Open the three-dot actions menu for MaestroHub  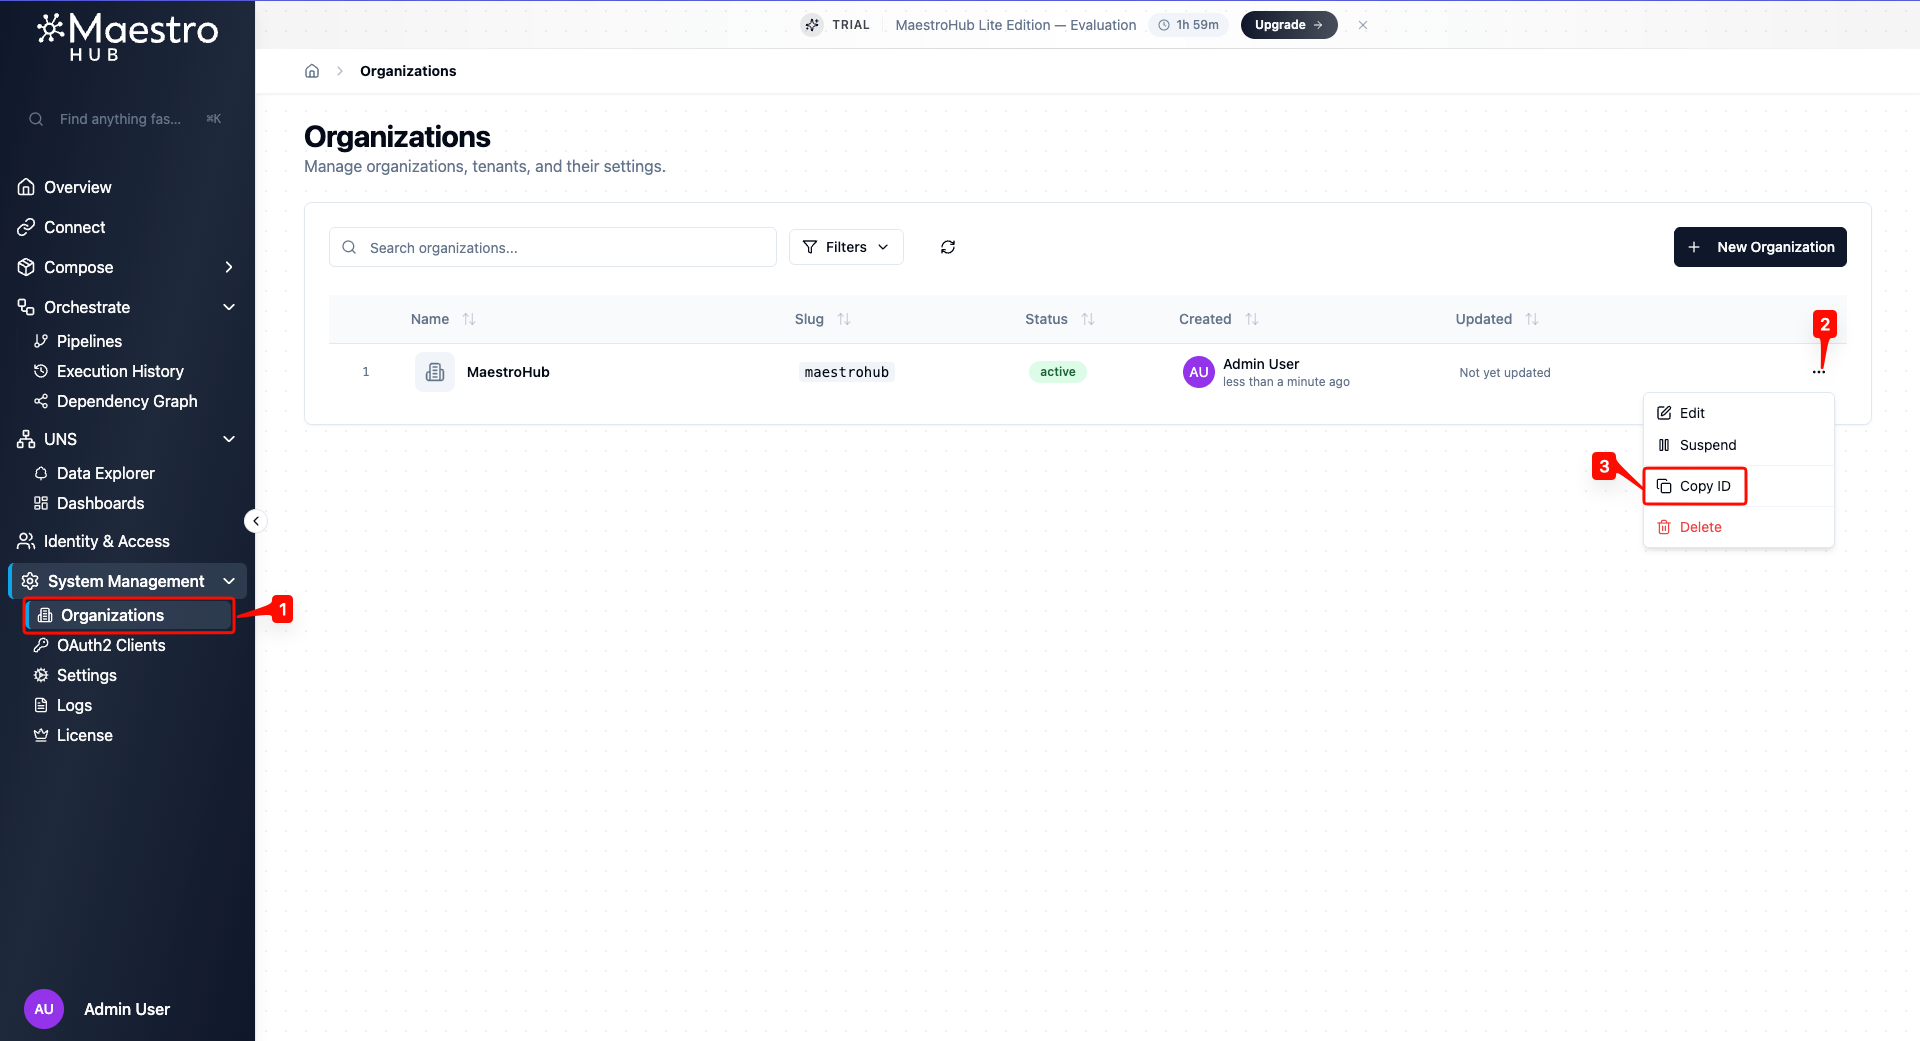click(x=1818, y=372)
